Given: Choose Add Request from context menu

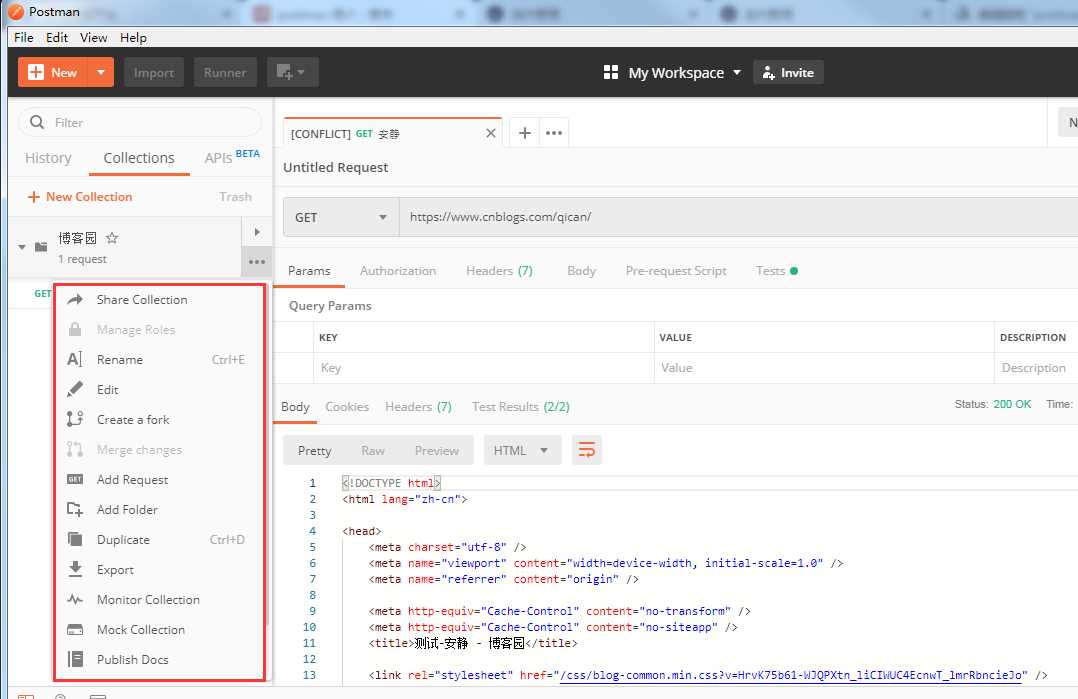Looking at the screenshot, I should pos(160,479).
